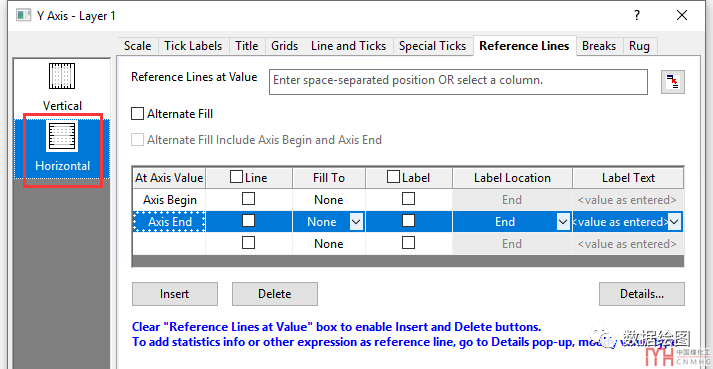Screen dimensions: 713x369
Task: Open the Special Ticks tab
Action: (432, 46)
